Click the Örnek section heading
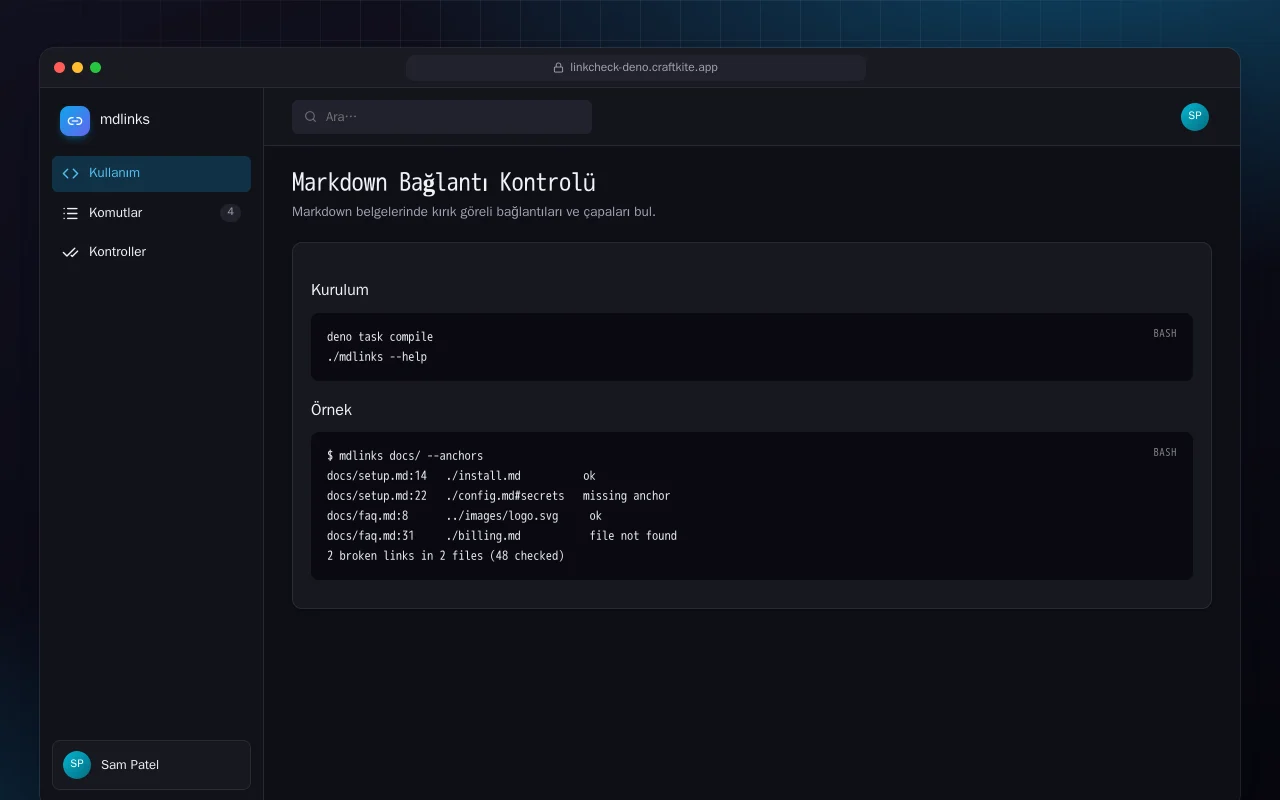 coord(331,410)
